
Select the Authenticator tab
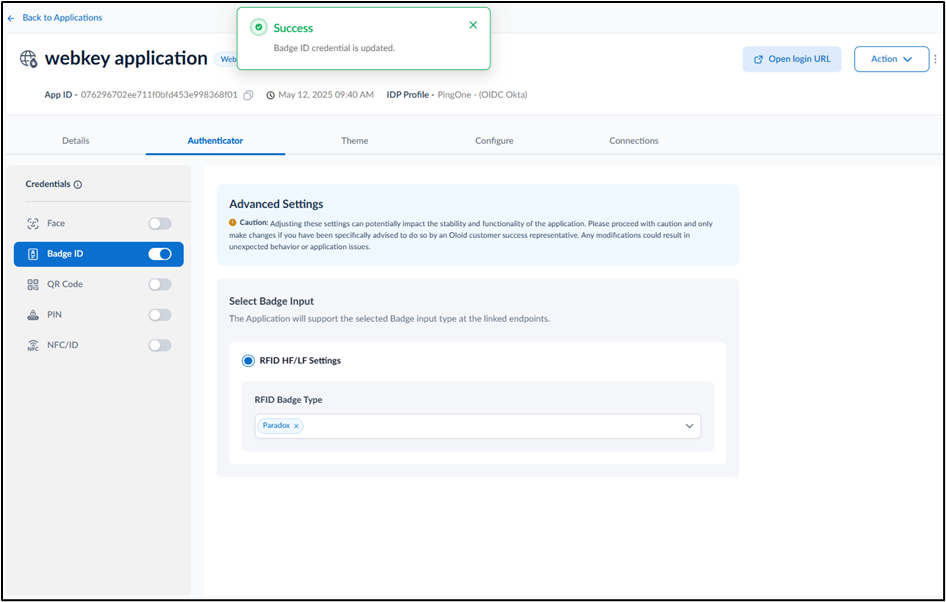click(215, 141)
